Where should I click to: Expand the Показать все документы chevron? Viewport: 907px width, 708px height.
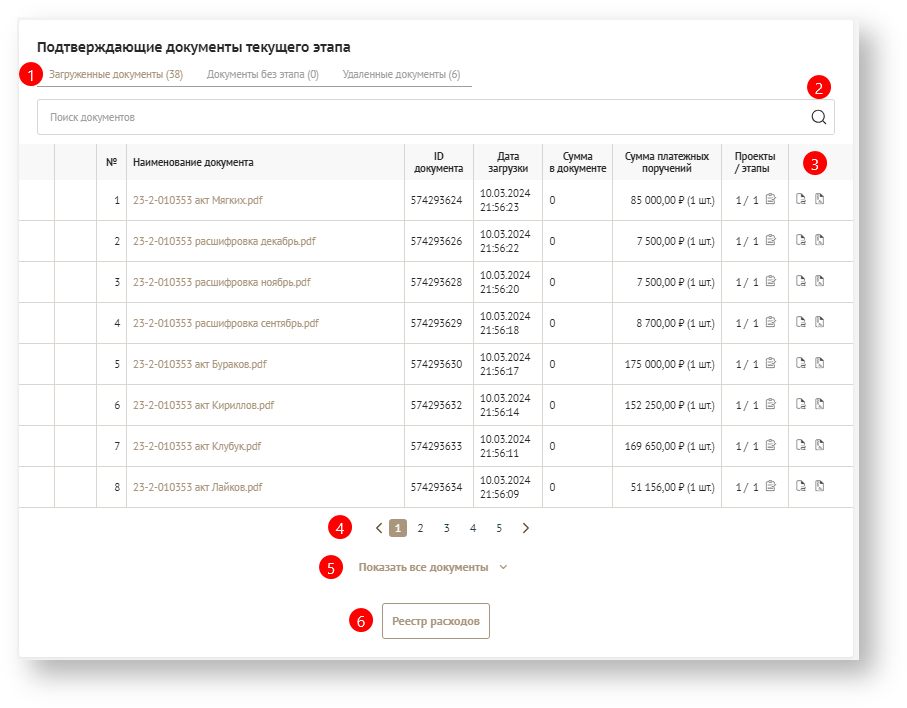(503, 568)
